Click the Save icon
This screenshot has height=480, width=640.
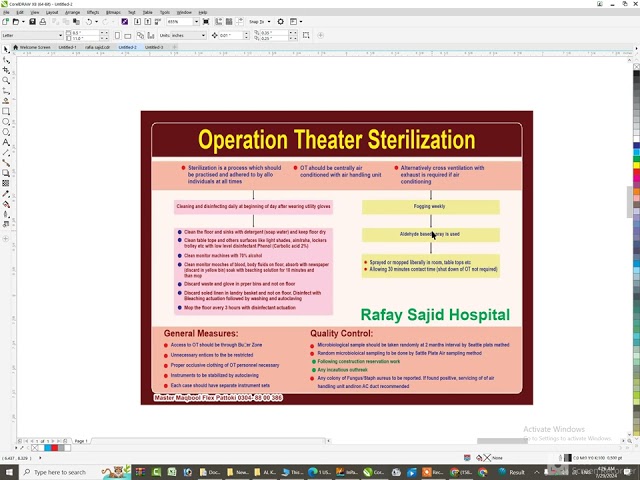[32, 22]
